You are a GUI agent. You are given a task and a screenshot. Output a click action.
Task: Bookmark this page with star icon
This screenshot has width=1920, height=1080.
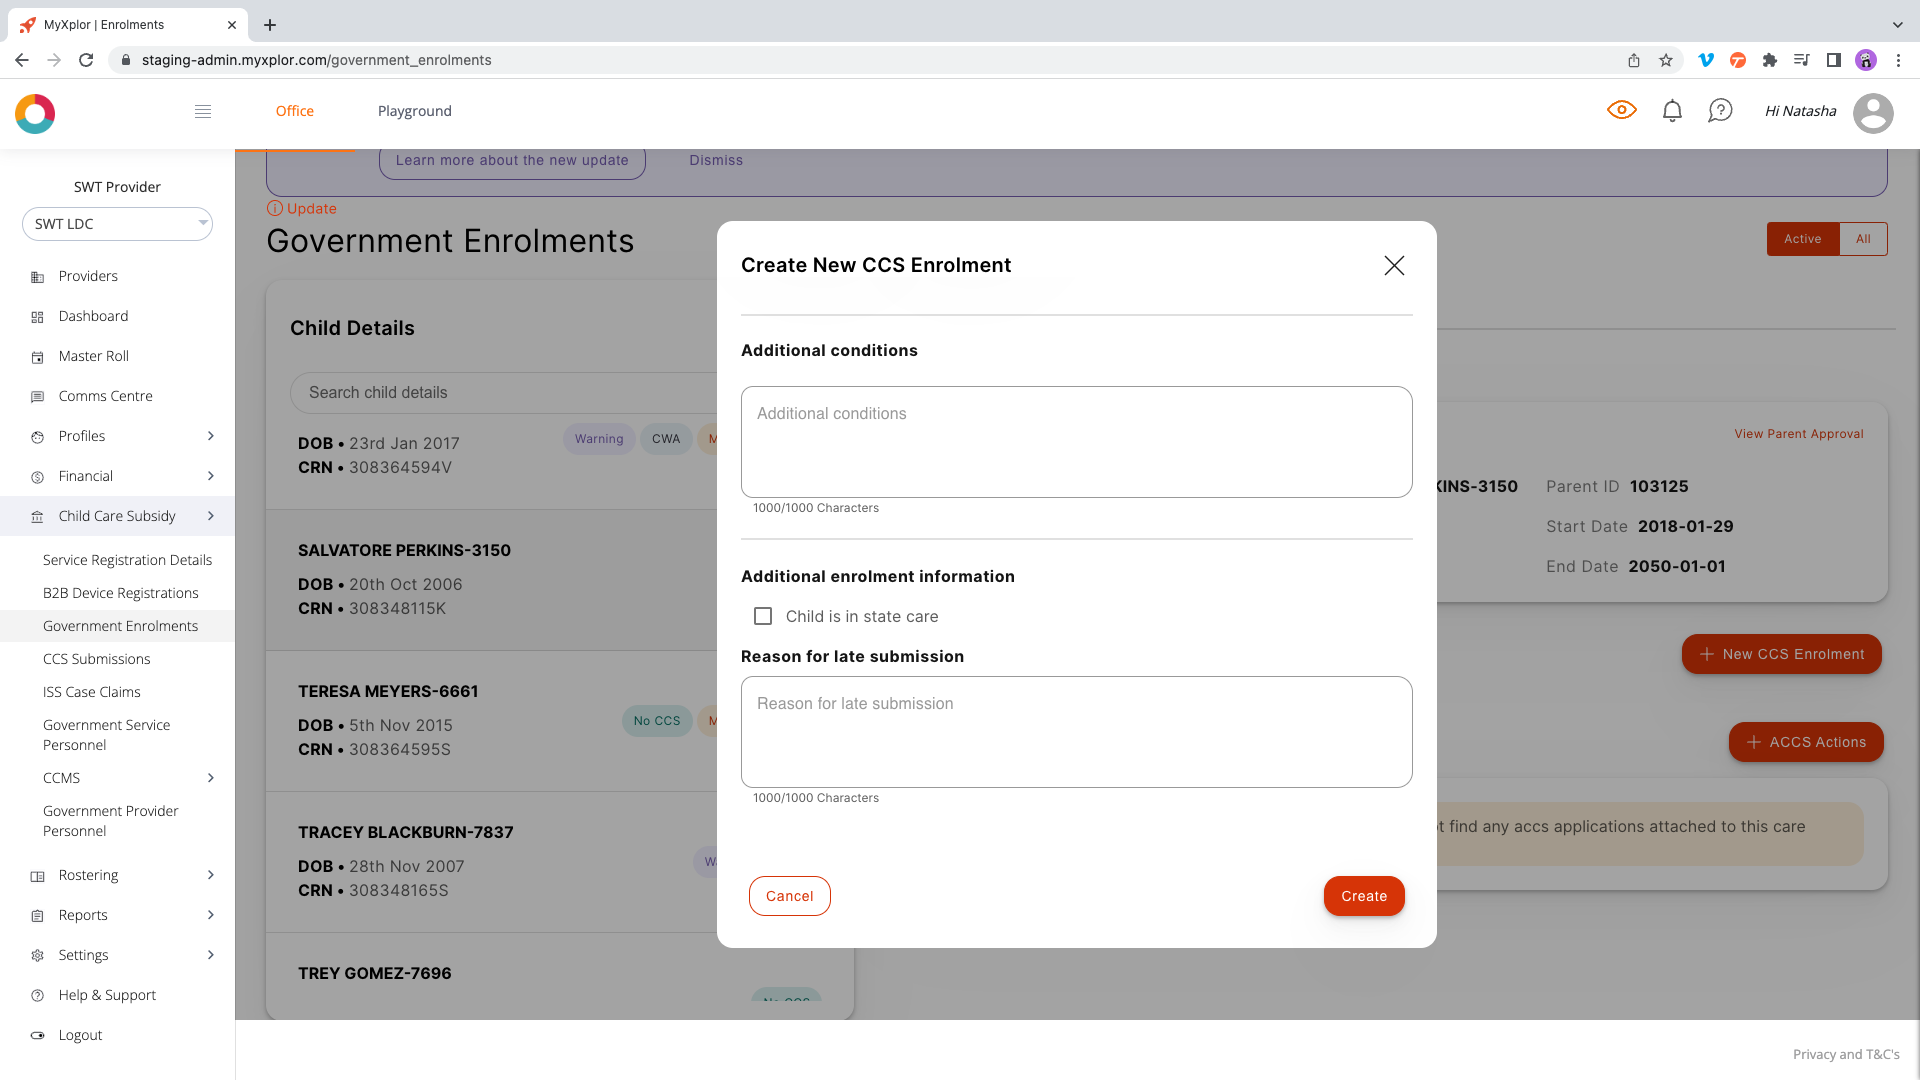tap(1666, 60)
